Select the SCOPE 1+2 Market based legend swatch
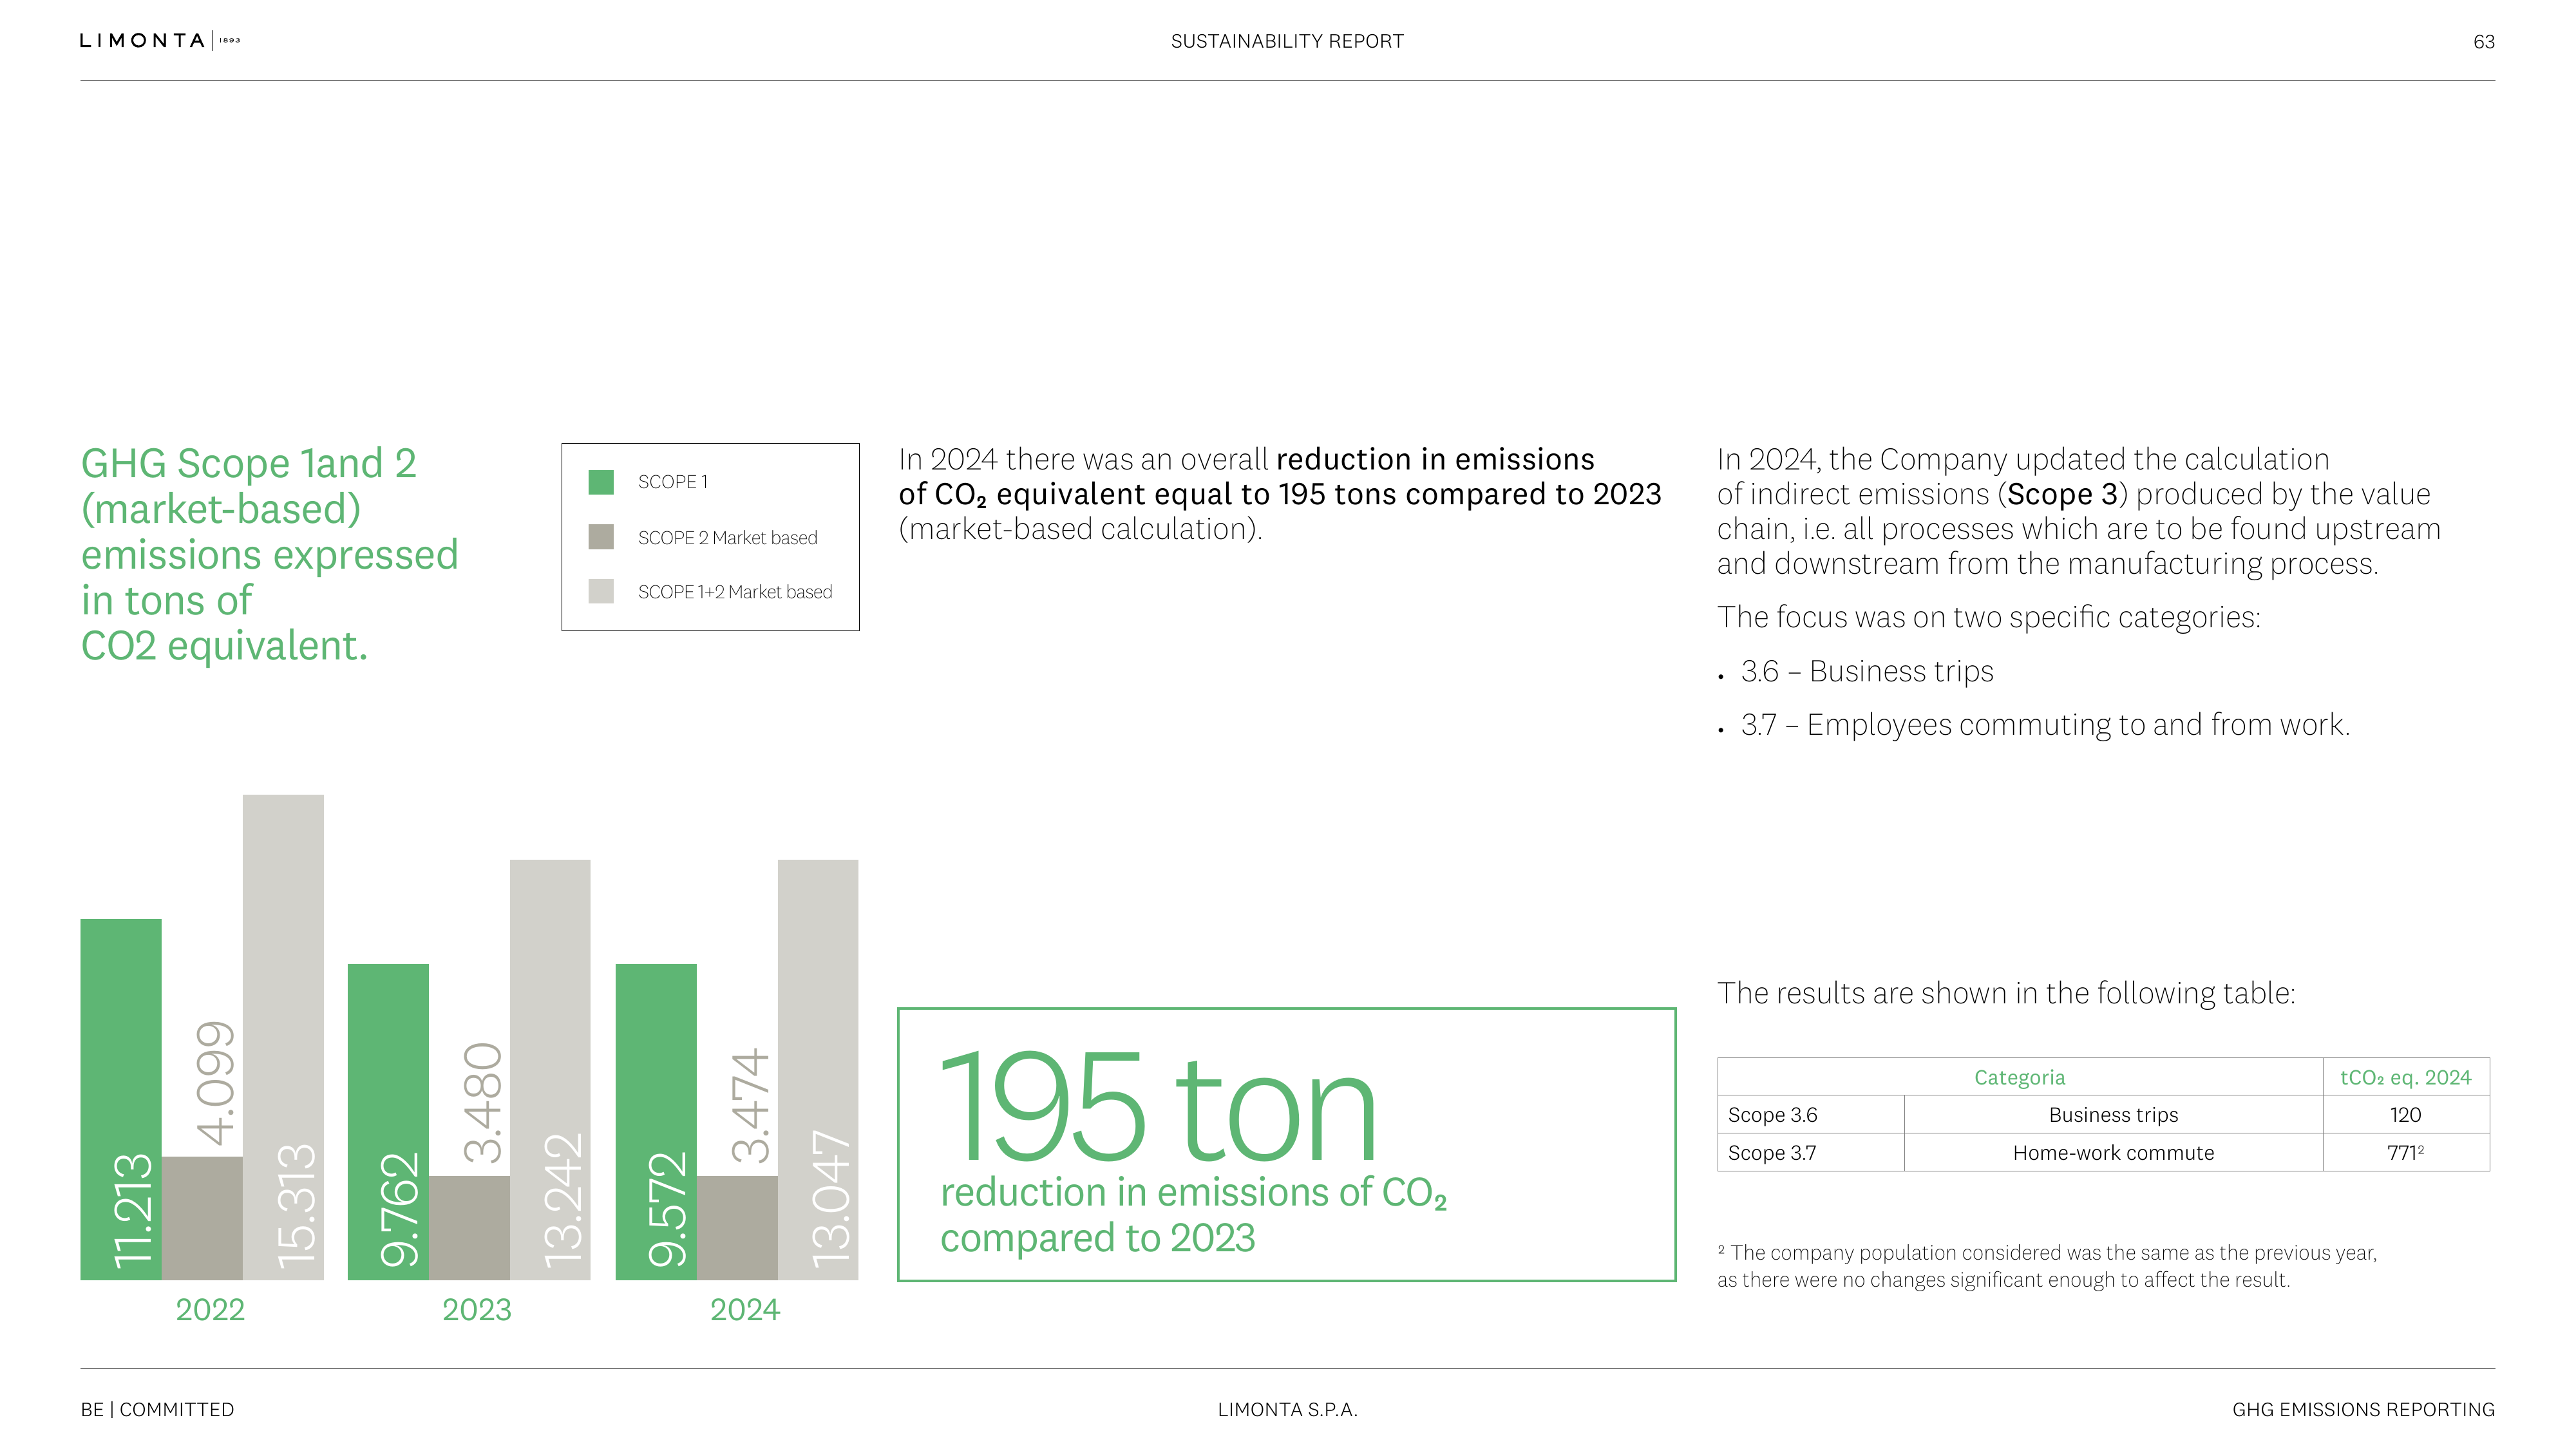2576x1449 pixels. [601, 591]
